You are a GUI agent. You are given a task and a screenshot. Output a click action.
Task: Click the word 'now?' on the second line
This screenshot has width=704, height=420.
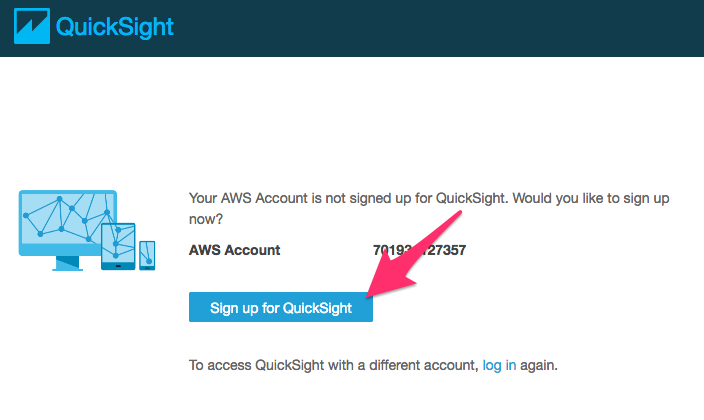point(206,218)
